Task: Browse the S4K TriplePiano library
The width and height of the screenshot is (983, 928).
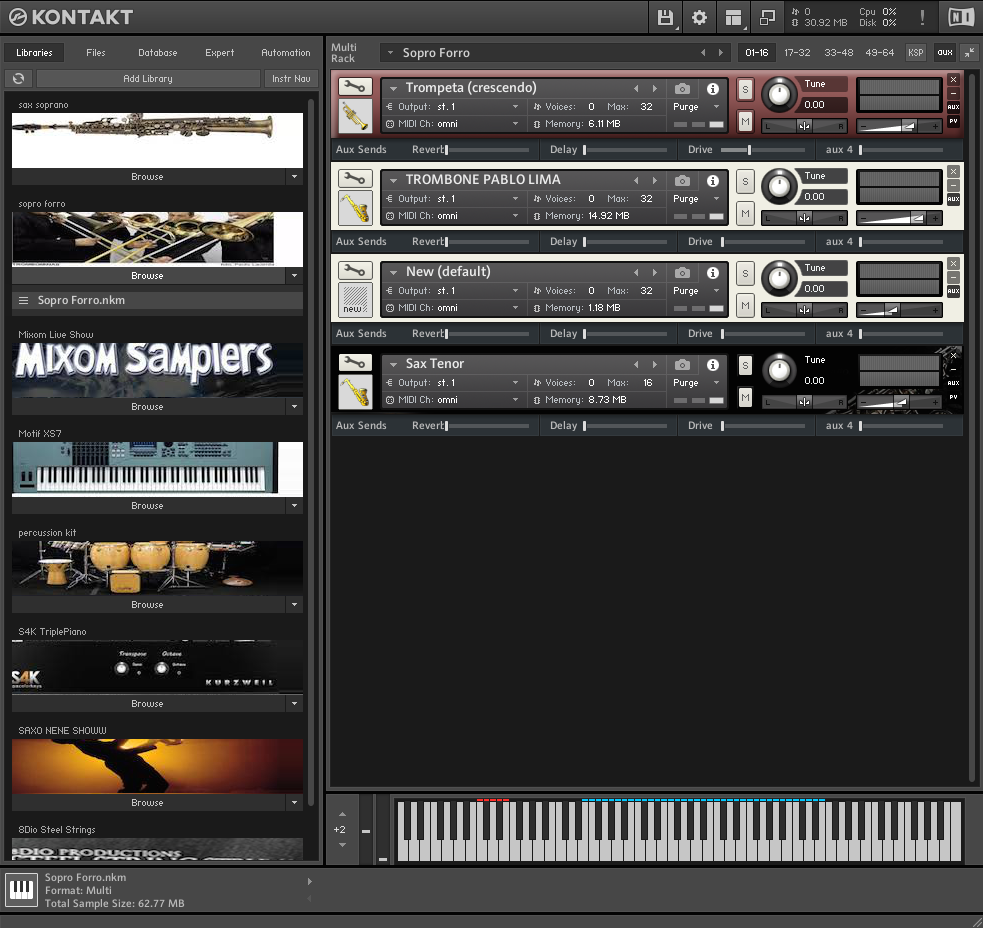Action: pos(148,704)
